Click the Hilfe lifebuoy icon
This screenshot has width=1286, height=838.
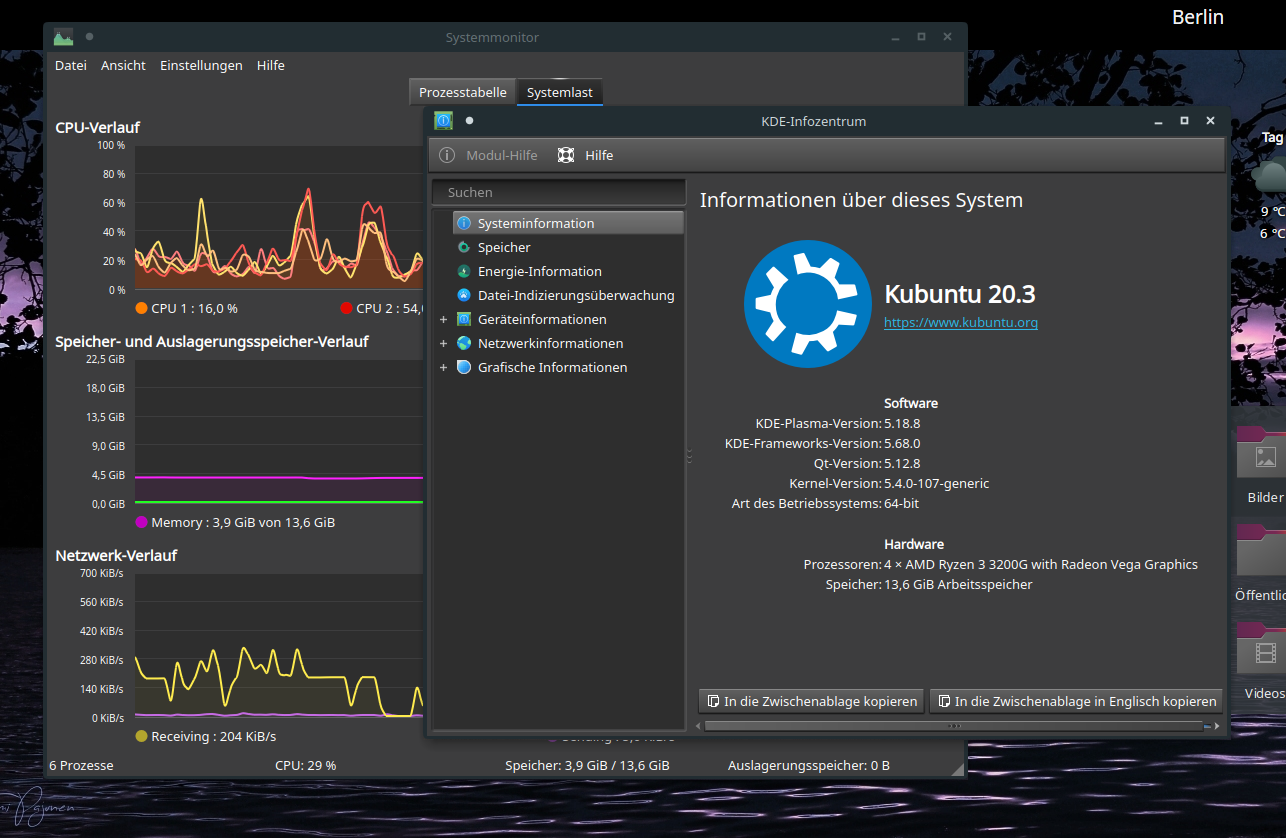point(566,155)
